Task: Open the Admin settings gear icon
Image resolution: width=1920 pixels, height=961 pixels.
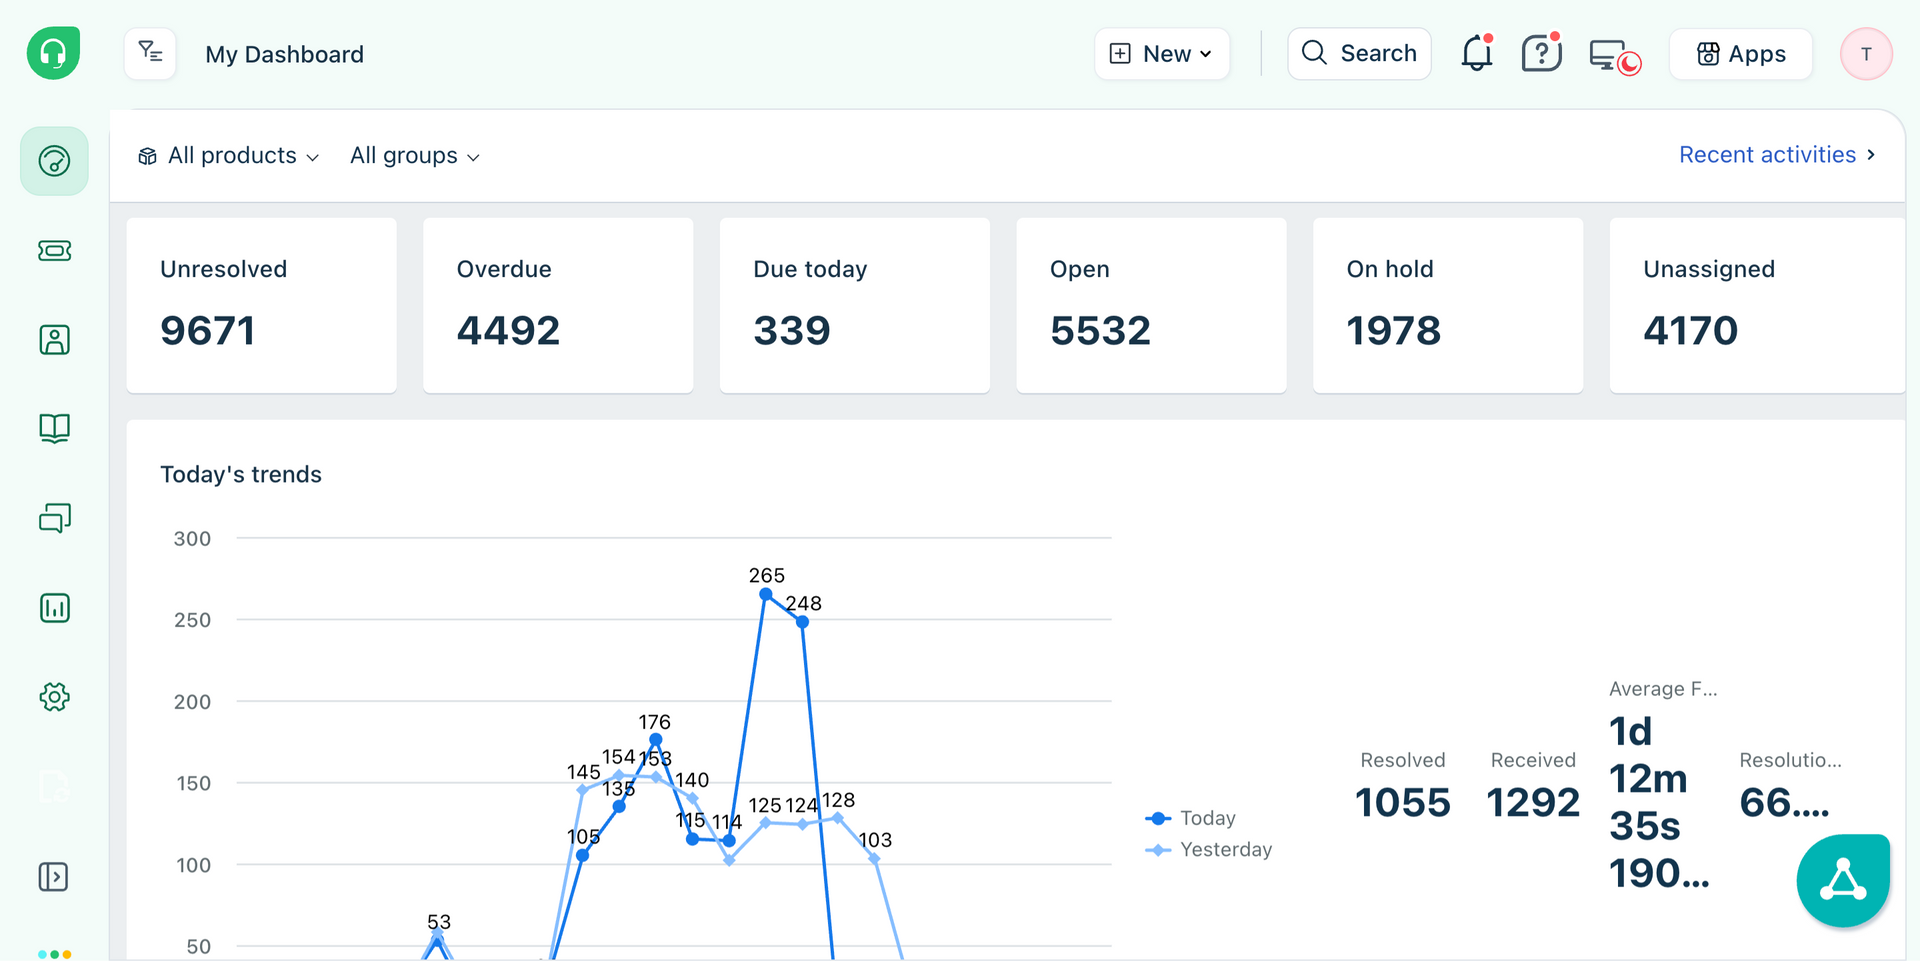Action: 54,697
